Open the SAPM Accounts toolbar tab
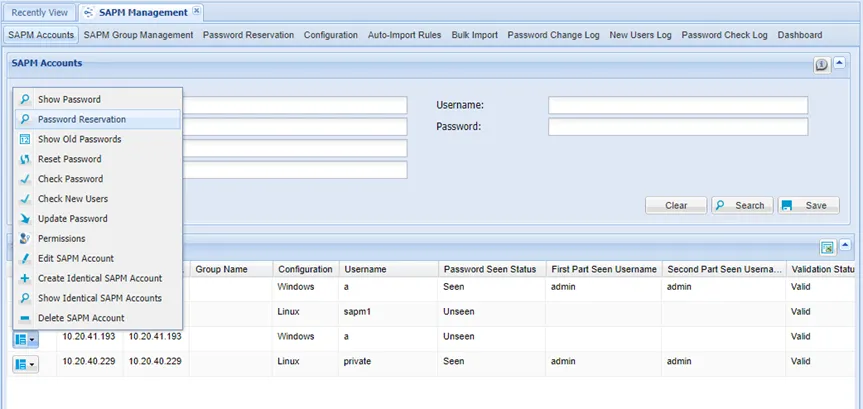 (x=41, y=35)
